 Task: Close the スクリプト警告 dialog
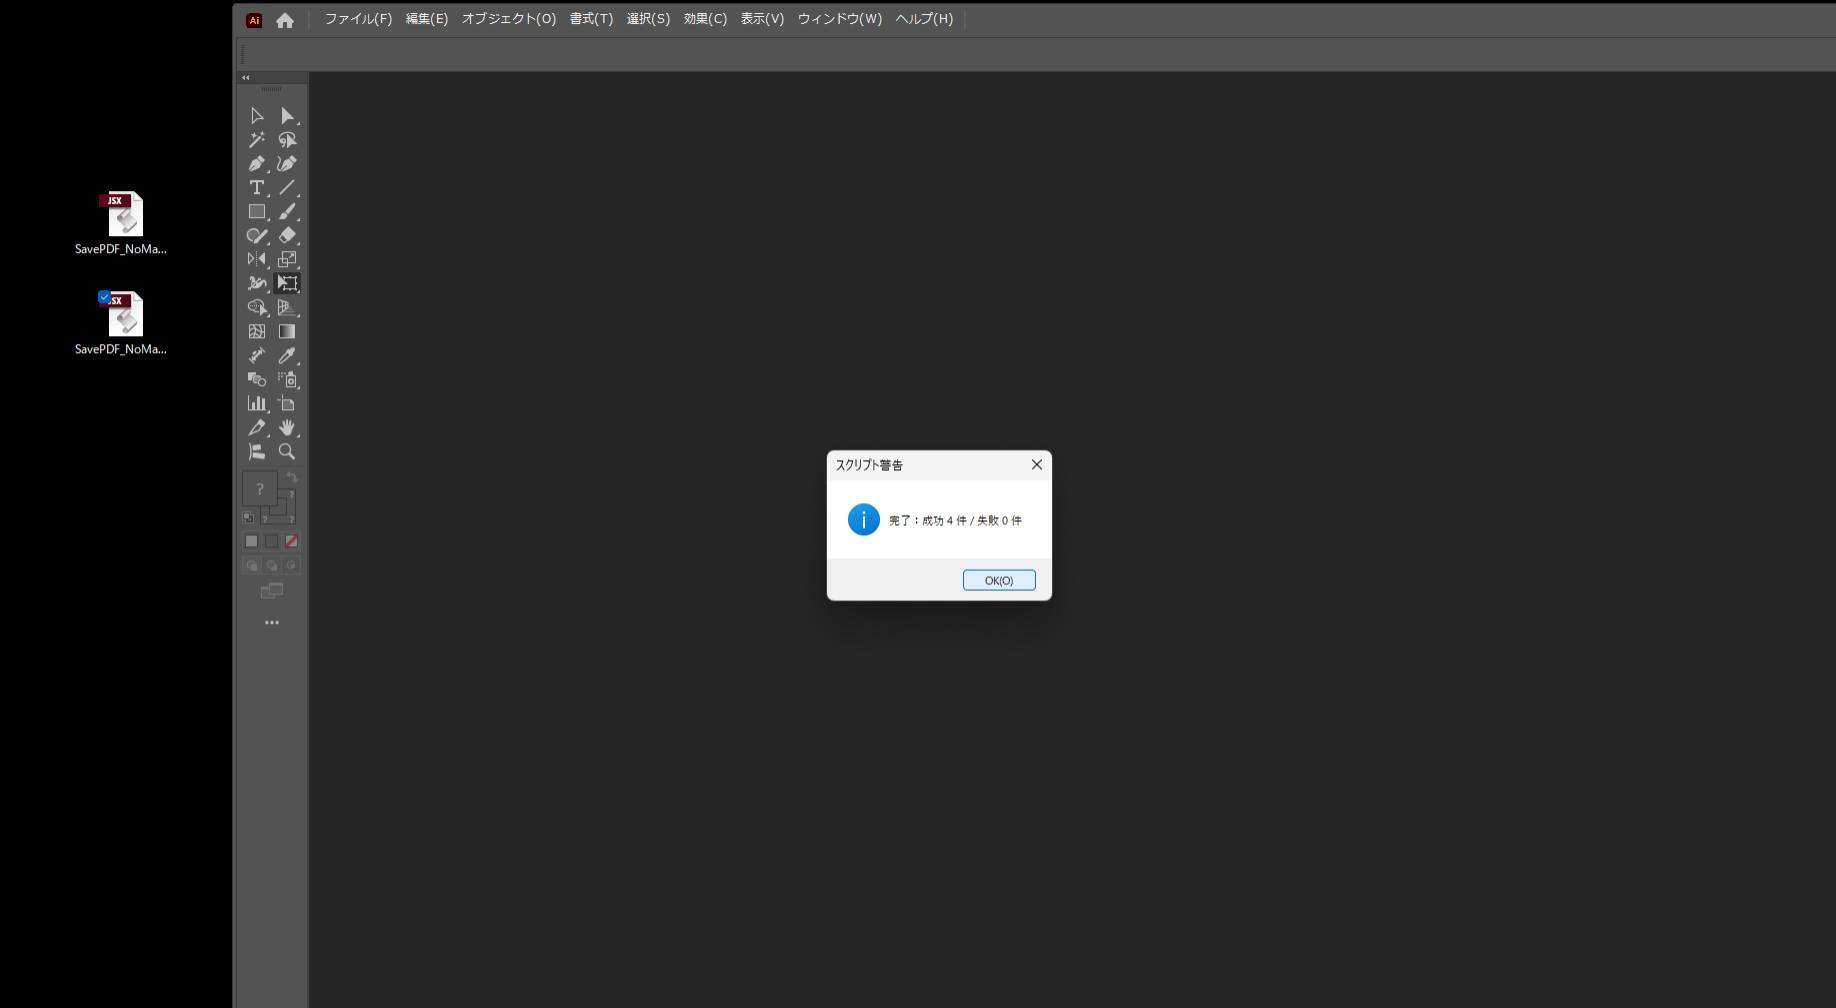click(1036, 465)
